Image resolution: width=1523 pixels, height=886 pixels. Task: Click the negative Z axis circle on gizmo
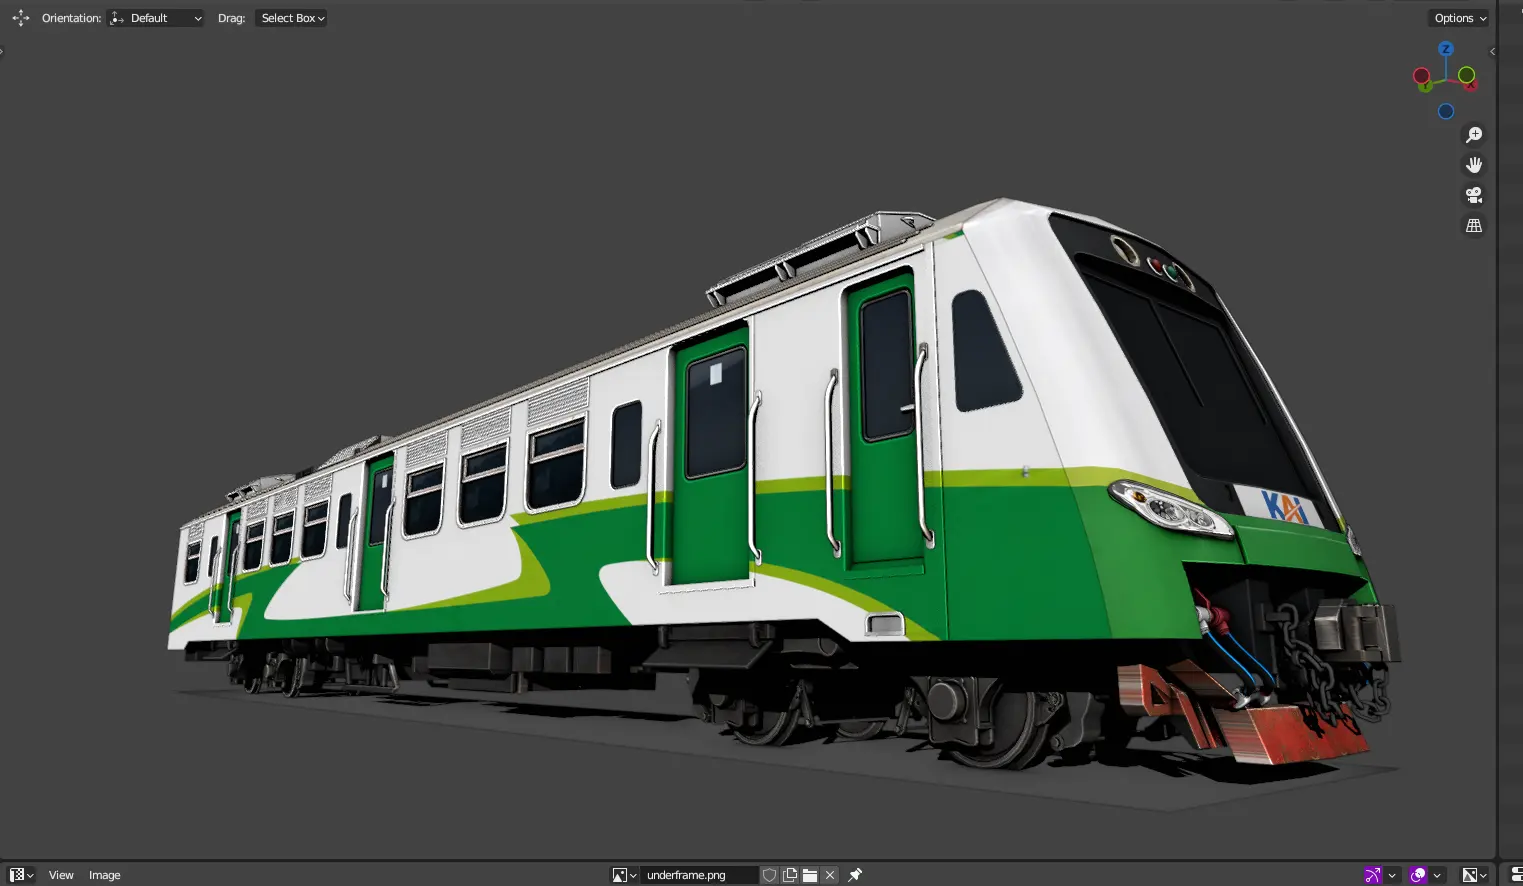click(x=1446, y=111)
